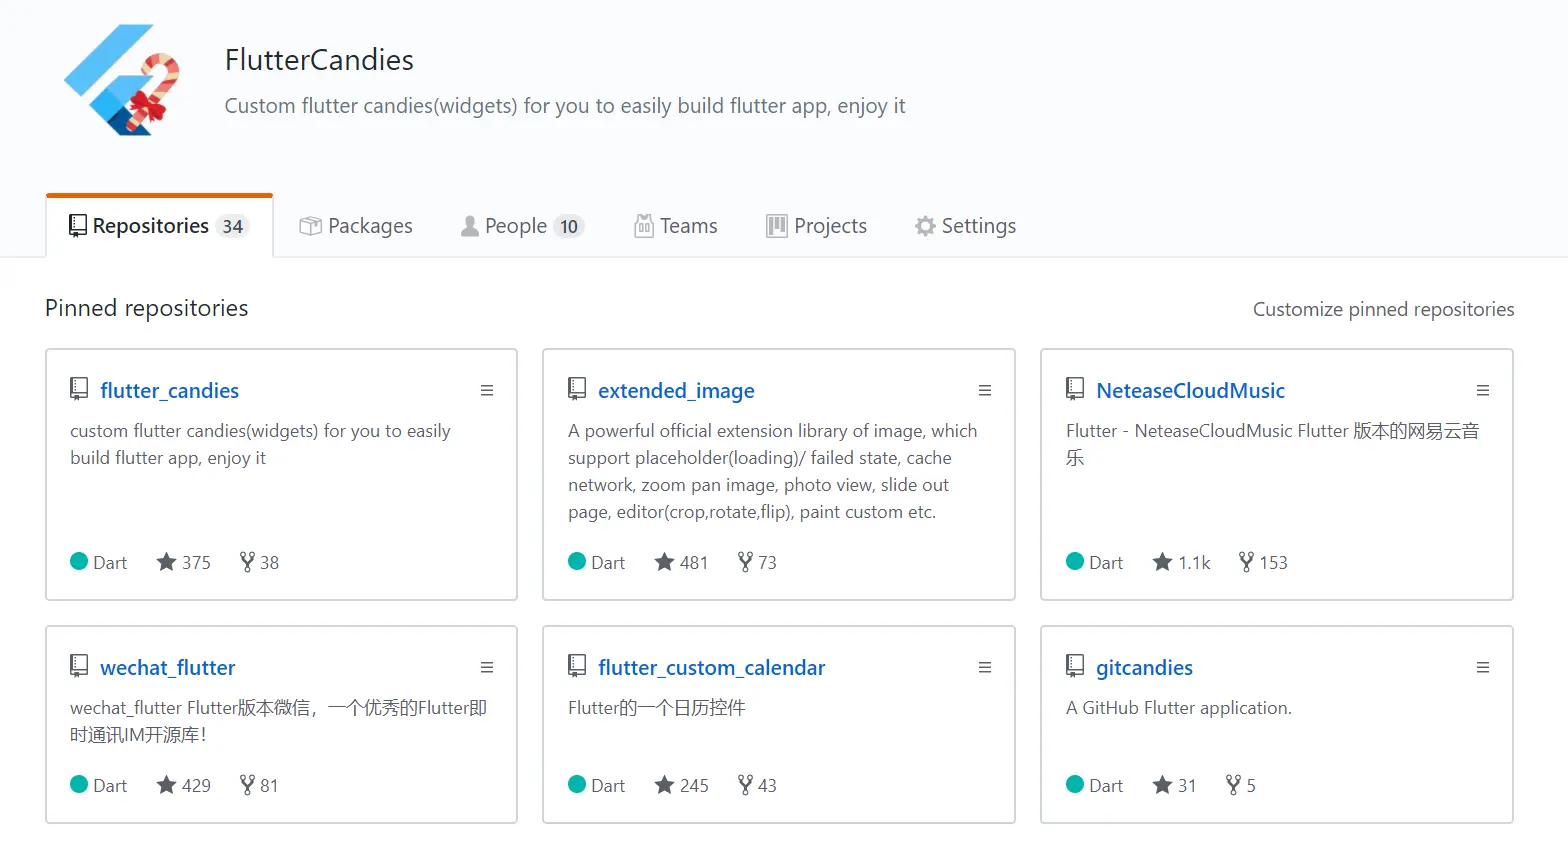1568x856 pixels.
Task: Click the grabber handle on flutter_candies card
Action: tap(487, 390)
